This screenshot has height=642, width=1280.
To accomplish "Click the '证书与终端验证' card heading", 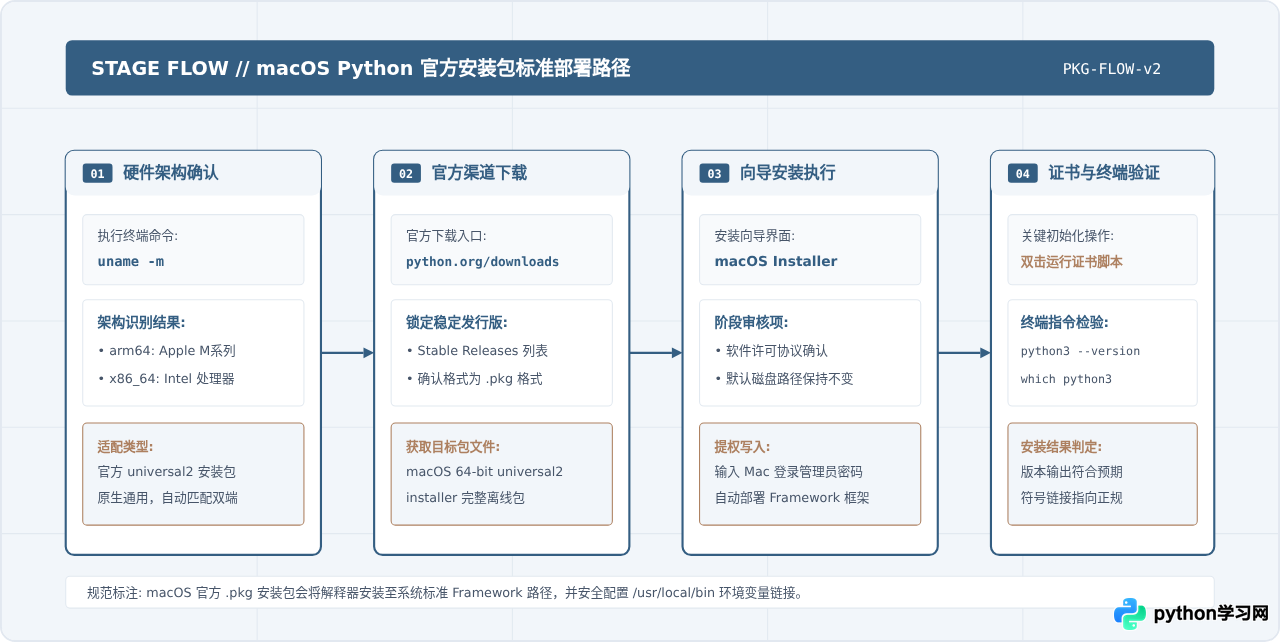I will coord(1104,173).
